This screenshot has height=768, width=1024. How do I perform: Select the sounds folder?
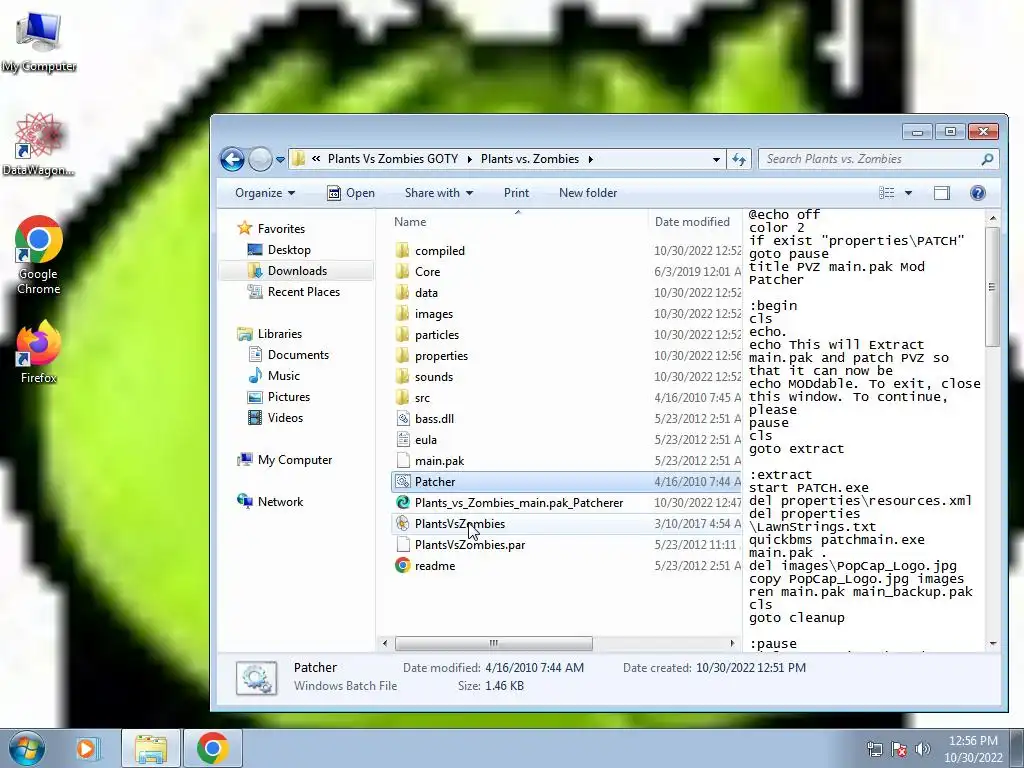click(x=434, y=377)
